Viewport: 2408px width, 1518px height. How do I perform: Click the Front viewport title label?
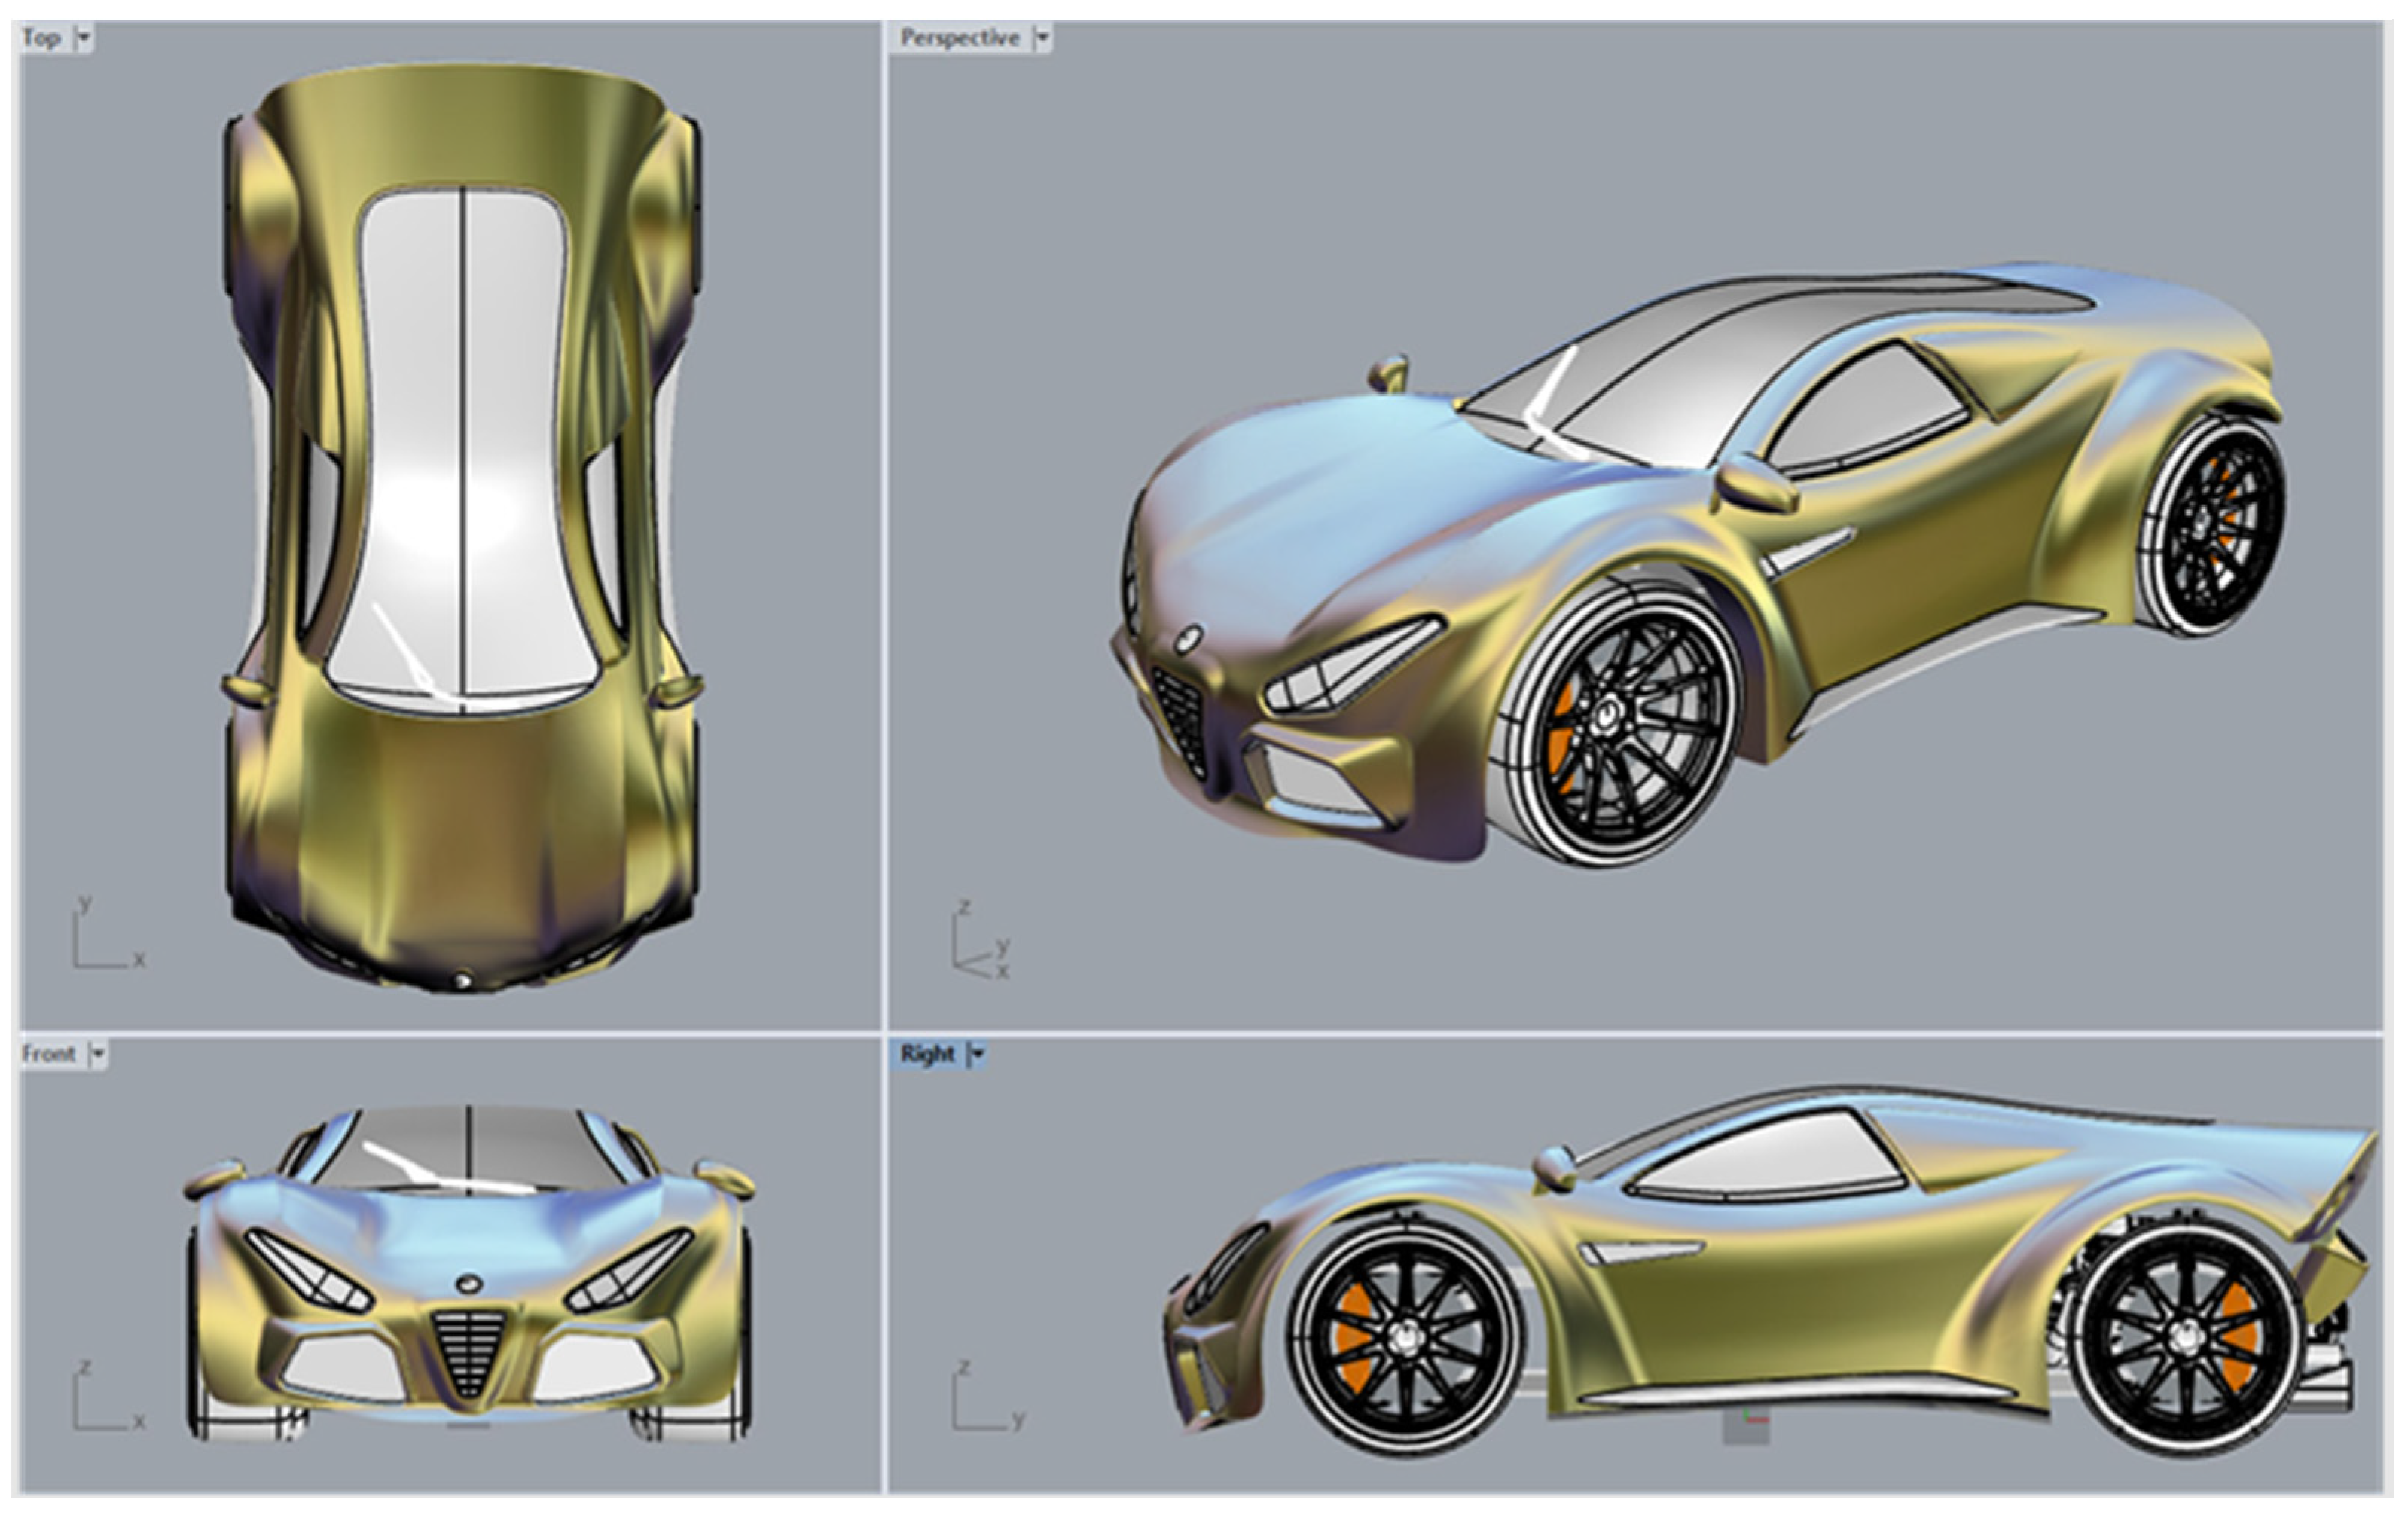point(48,1054)
